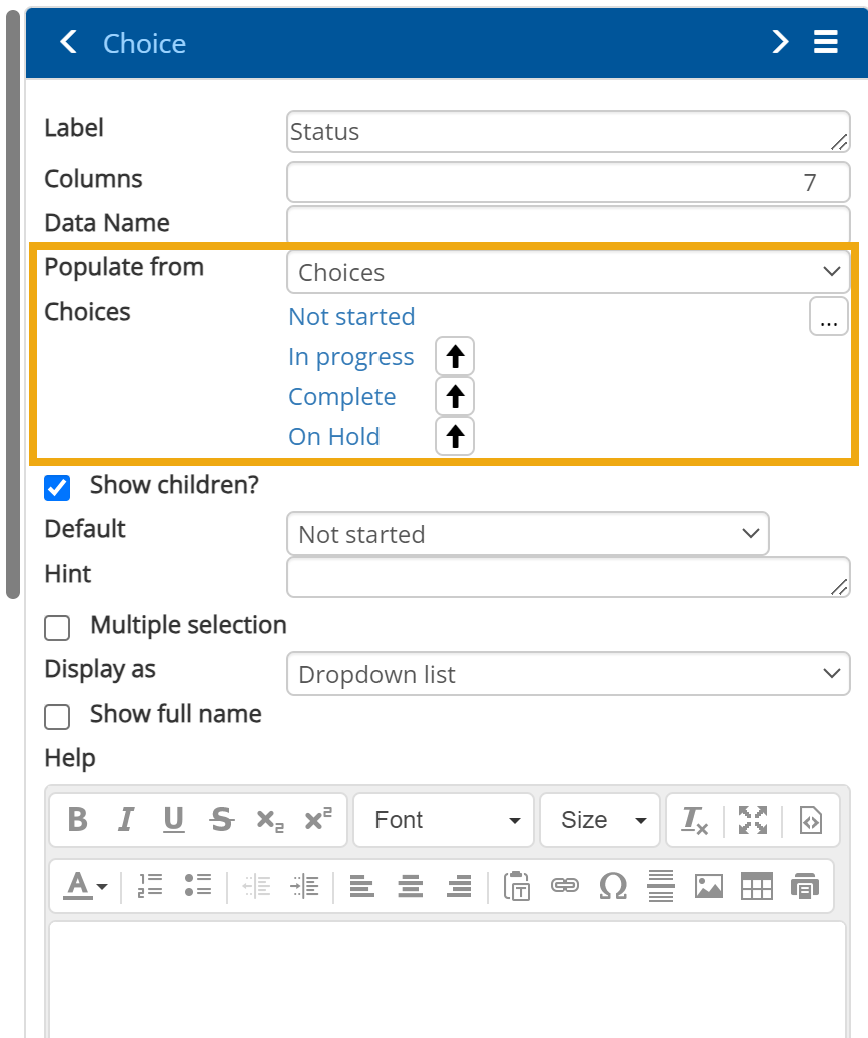Screen dimensions: 868x1038
Task: Insert an image into Help editor
Action: (x=709, y=885)
